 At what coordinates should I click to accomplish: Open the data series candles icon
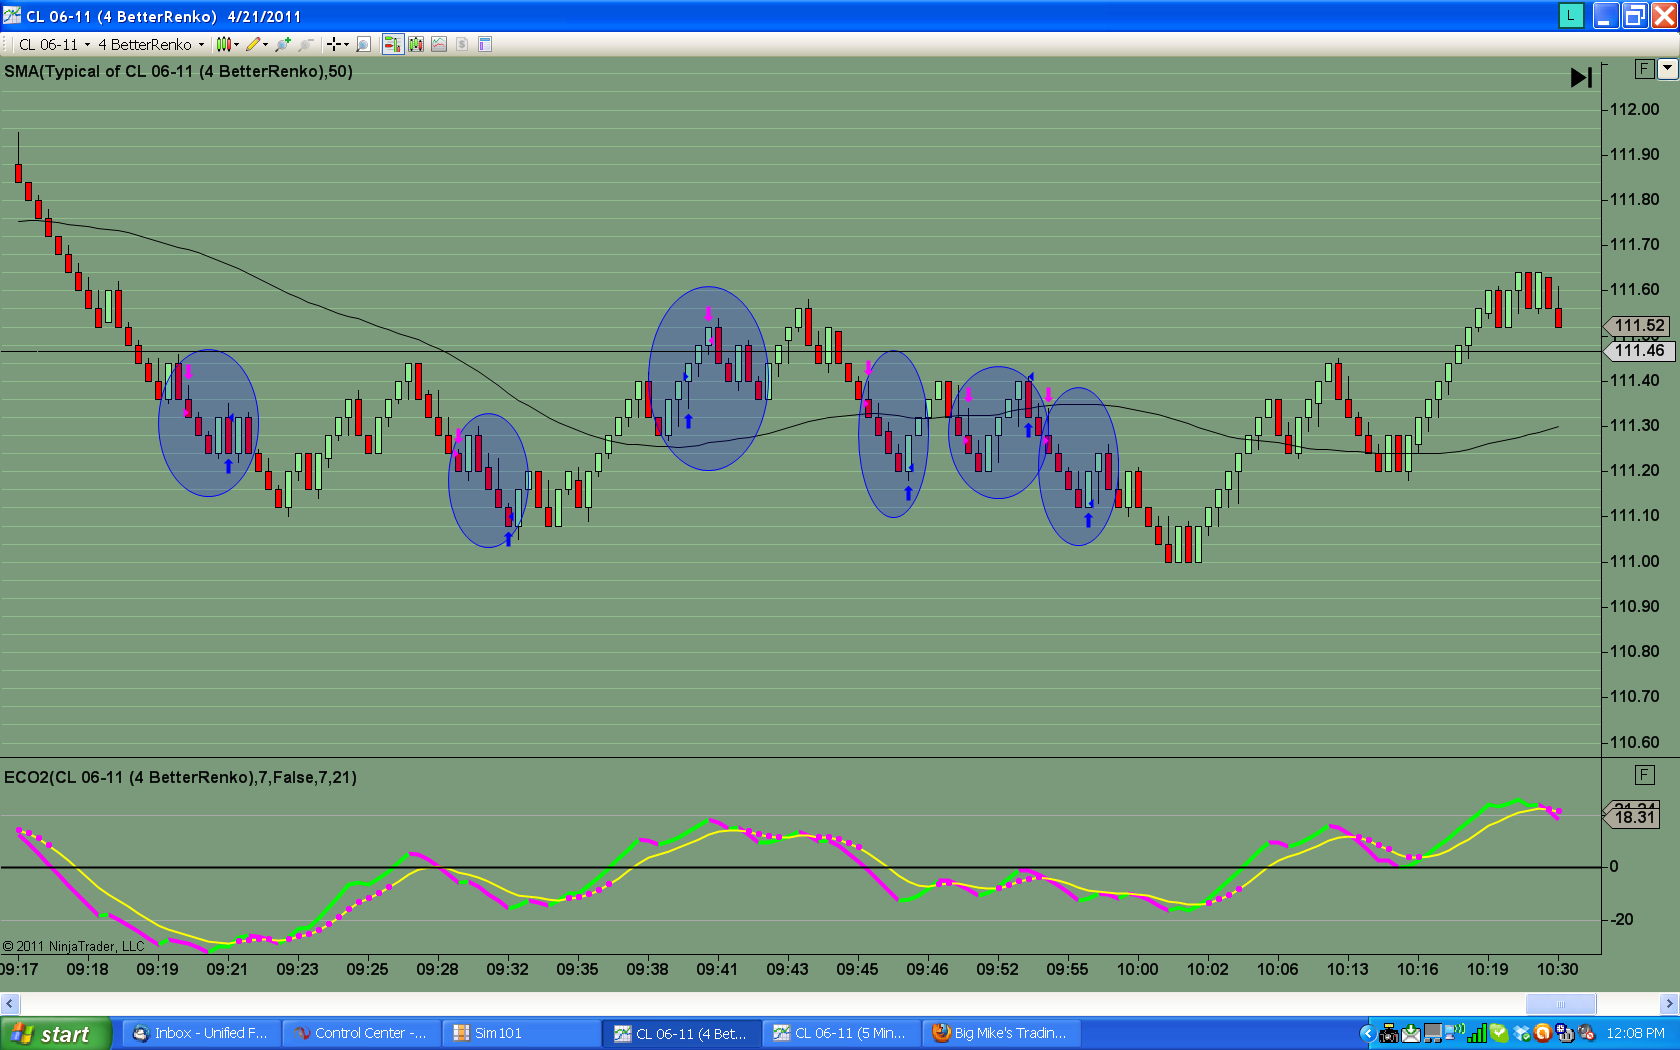[416, 44]
